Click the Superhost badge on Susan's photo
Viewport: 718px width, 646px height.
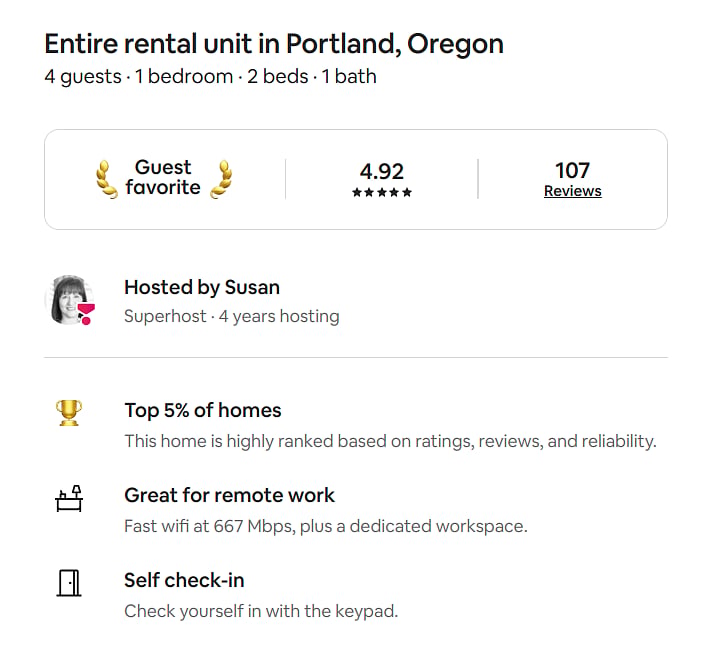[86, 314]
